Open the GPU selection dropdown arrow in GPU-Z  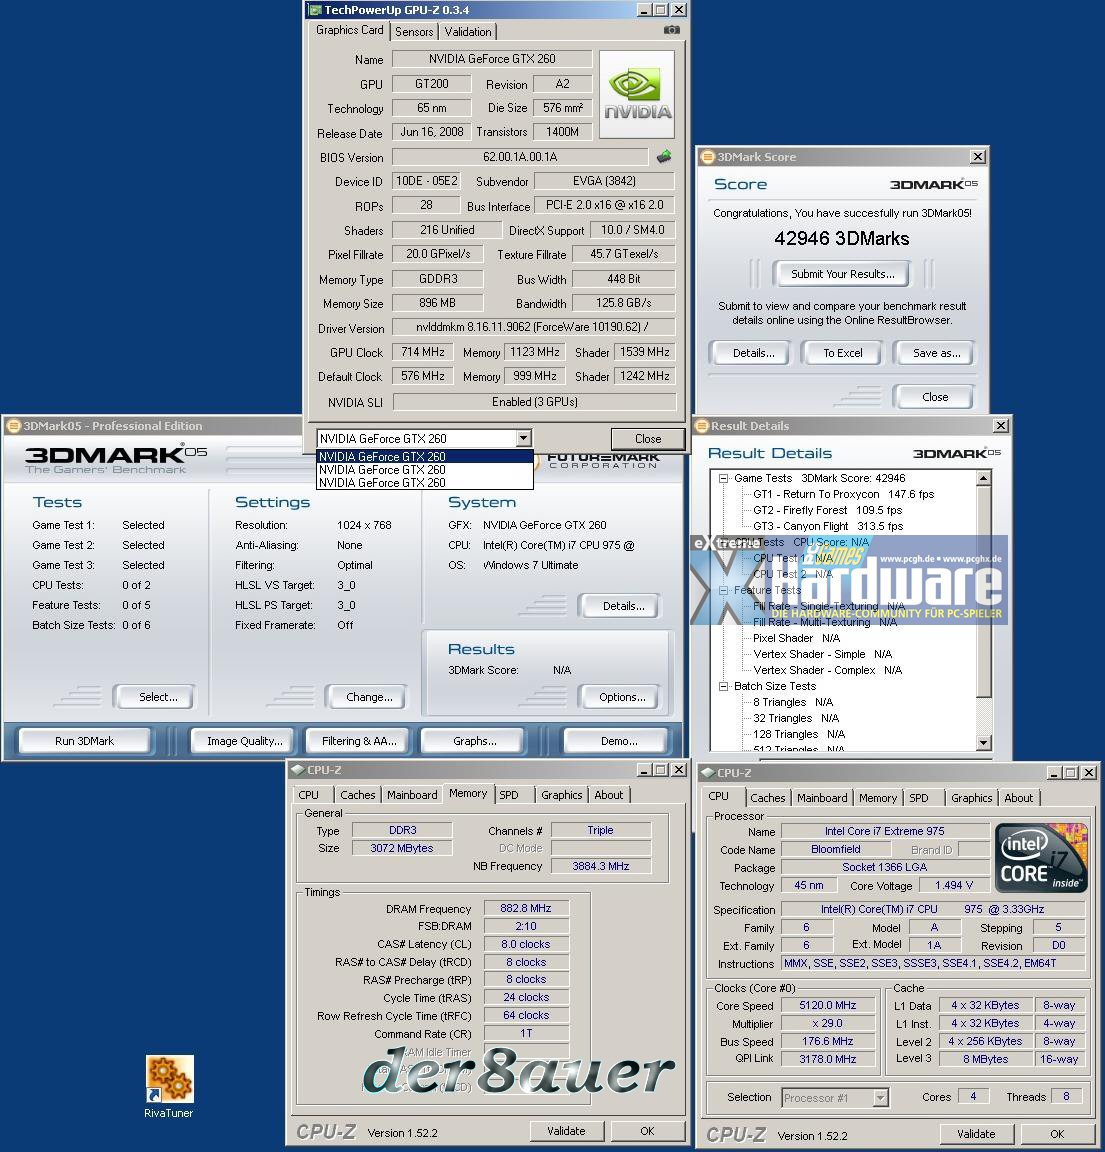tap(523, 439)
